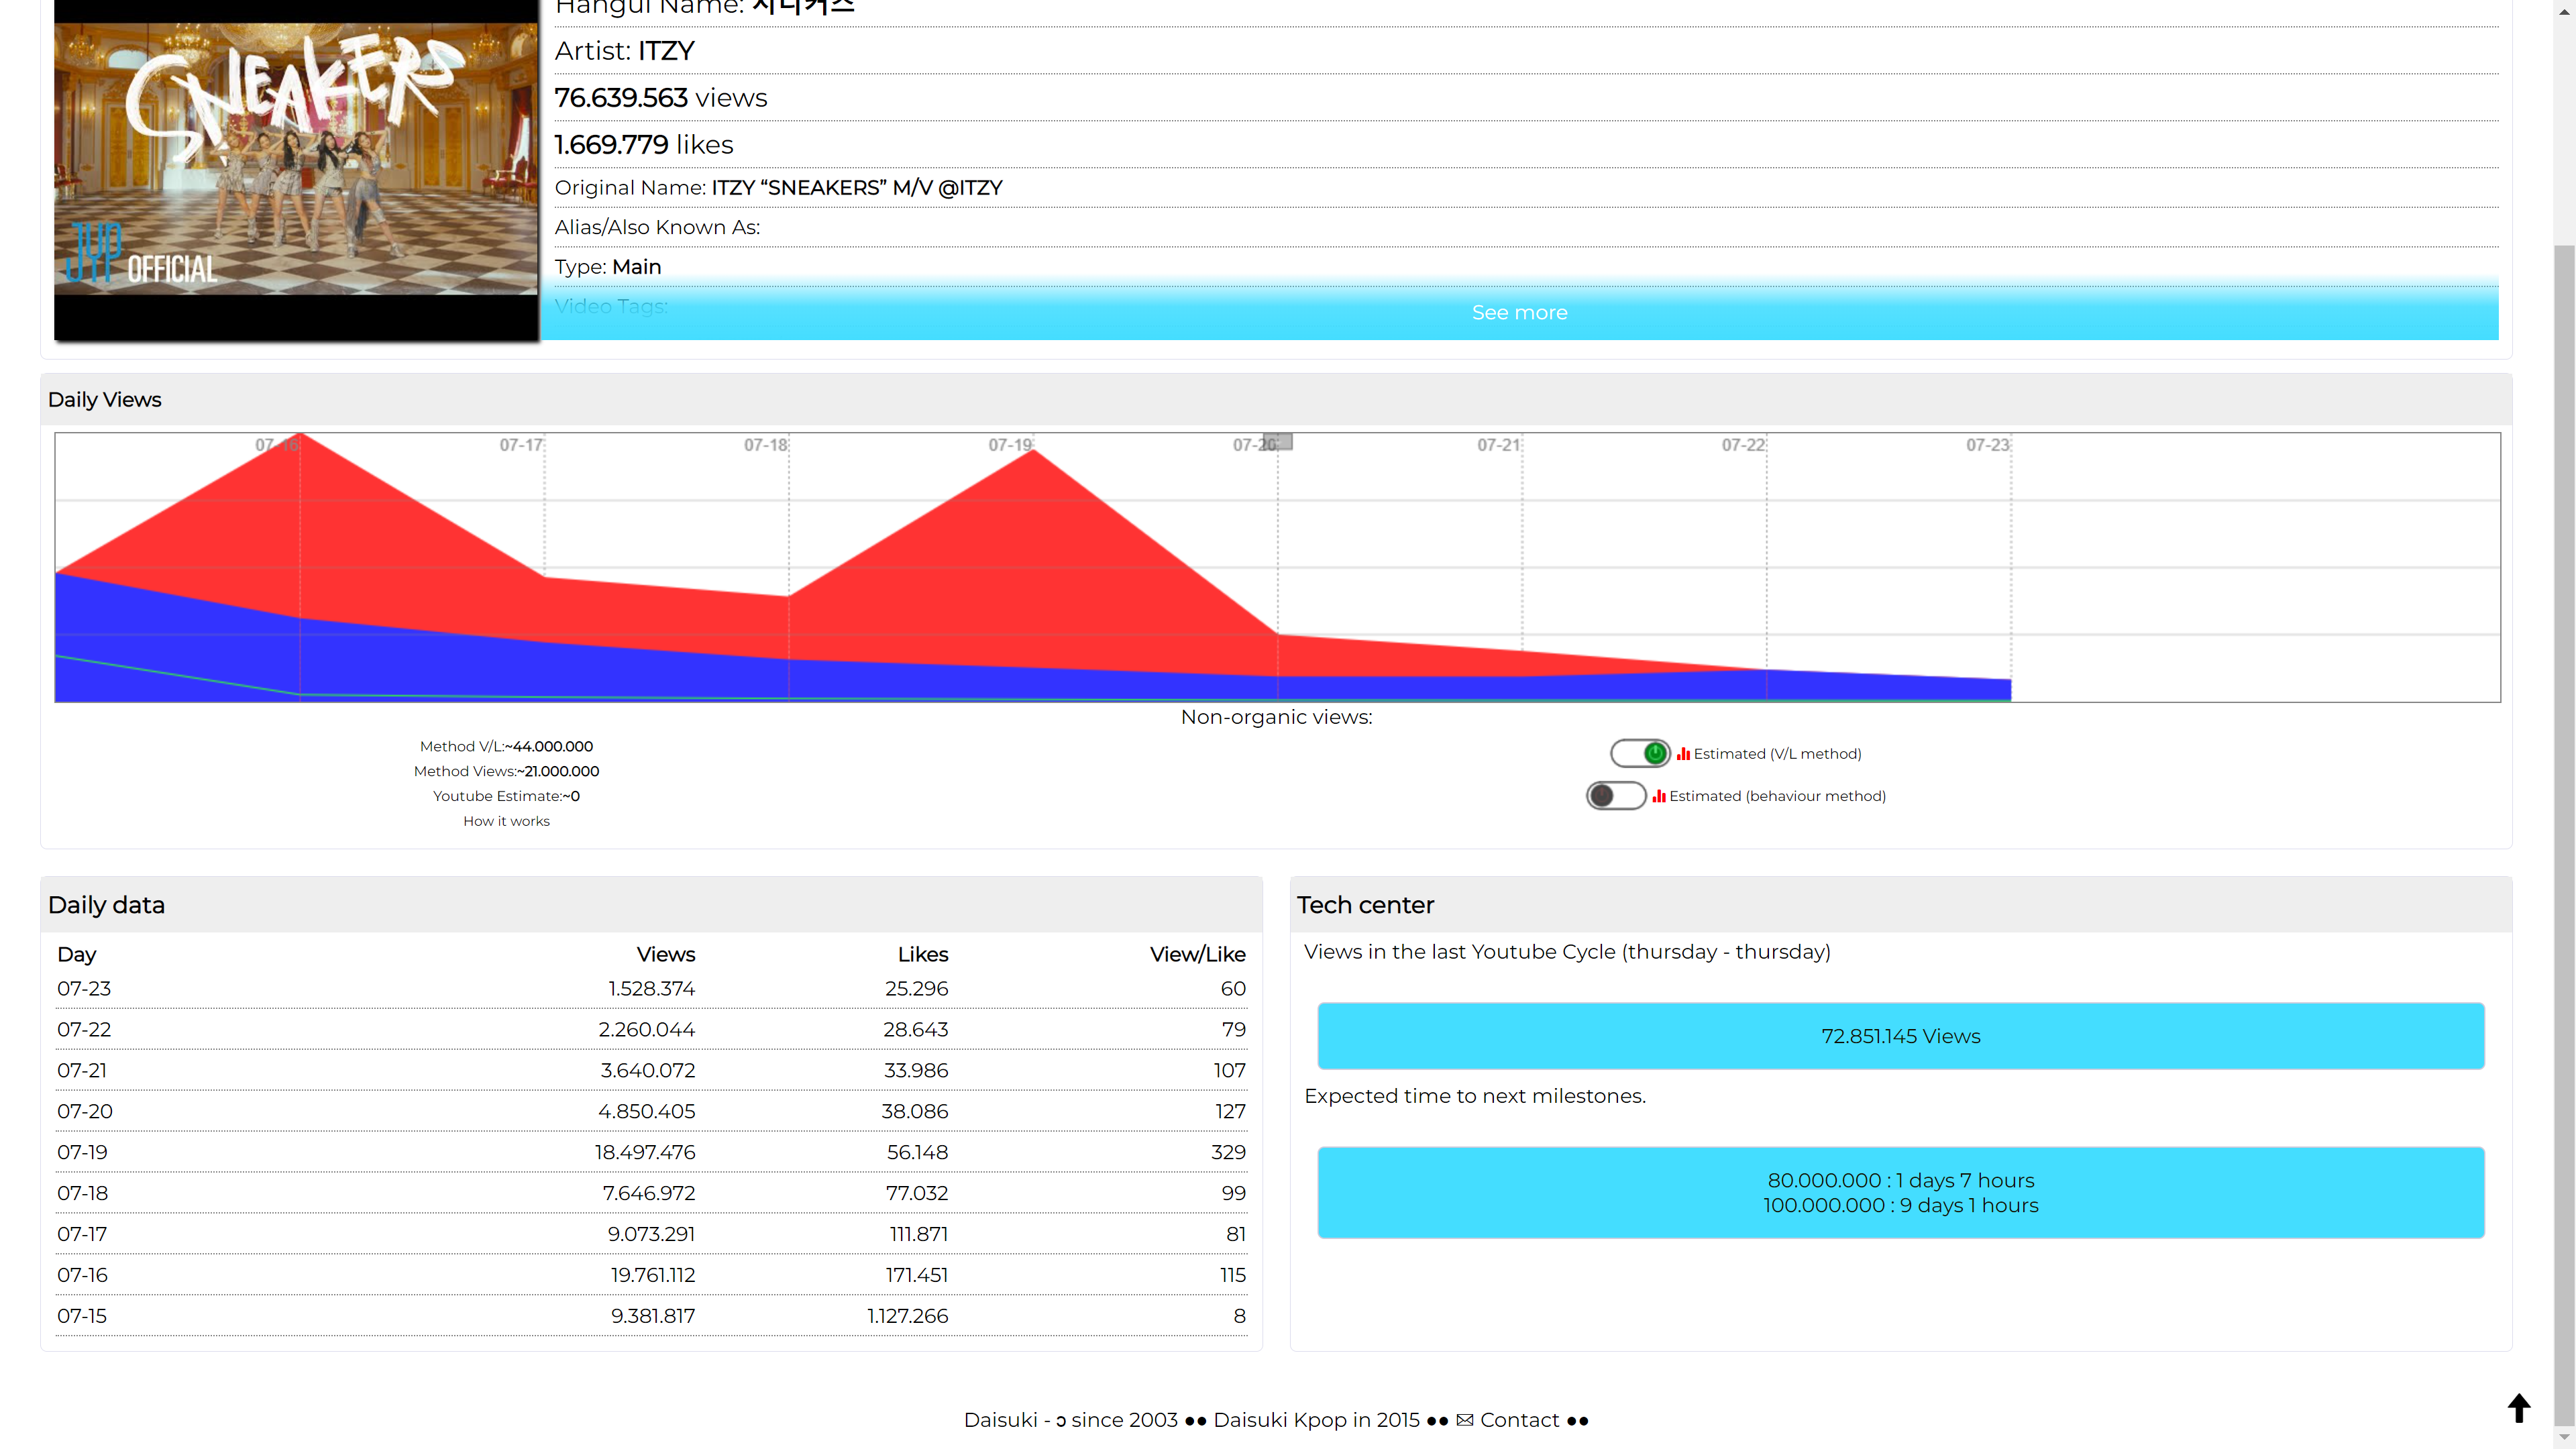The width and height of the screenshot is (2576, 1449).
Task: Select the Day column header
Action: tap(77, 955)
